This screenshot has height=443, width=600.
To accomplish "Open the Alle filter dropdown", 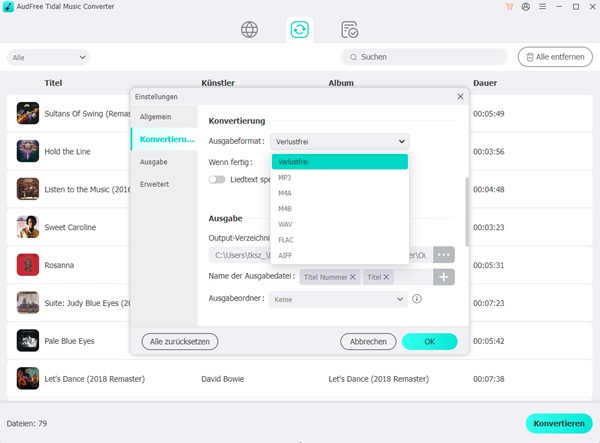I will coord(48,57).
